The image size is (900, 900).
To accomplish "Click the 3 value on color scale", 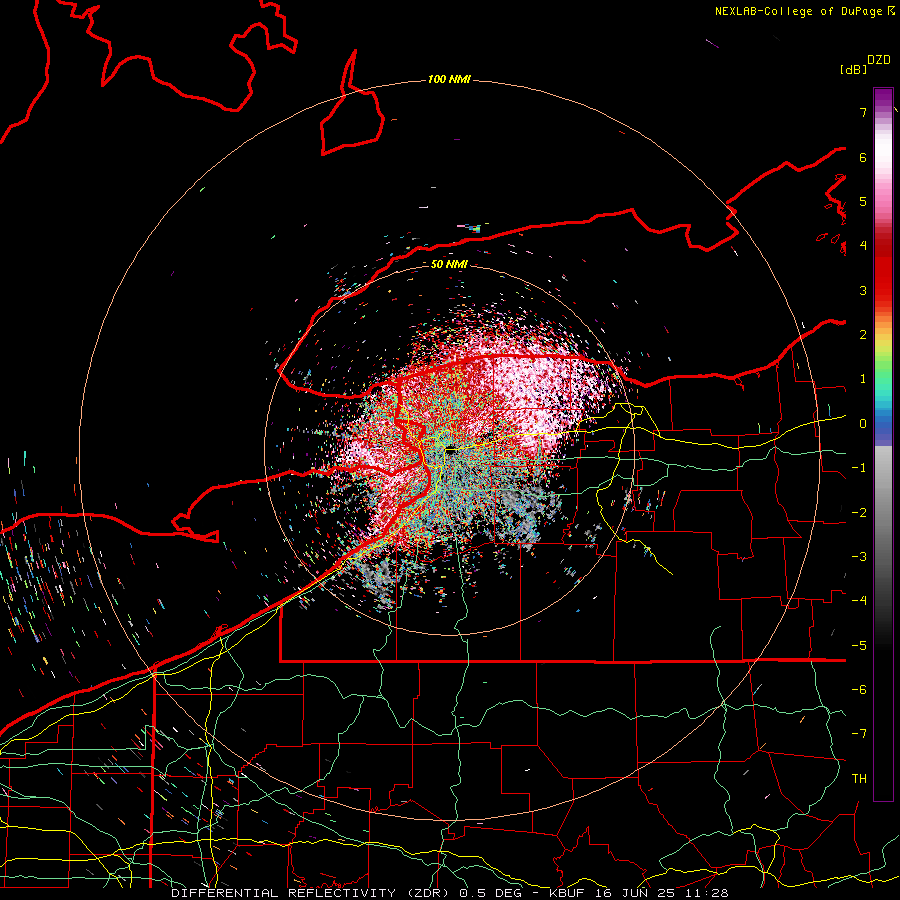I will (x=863, y=290).
